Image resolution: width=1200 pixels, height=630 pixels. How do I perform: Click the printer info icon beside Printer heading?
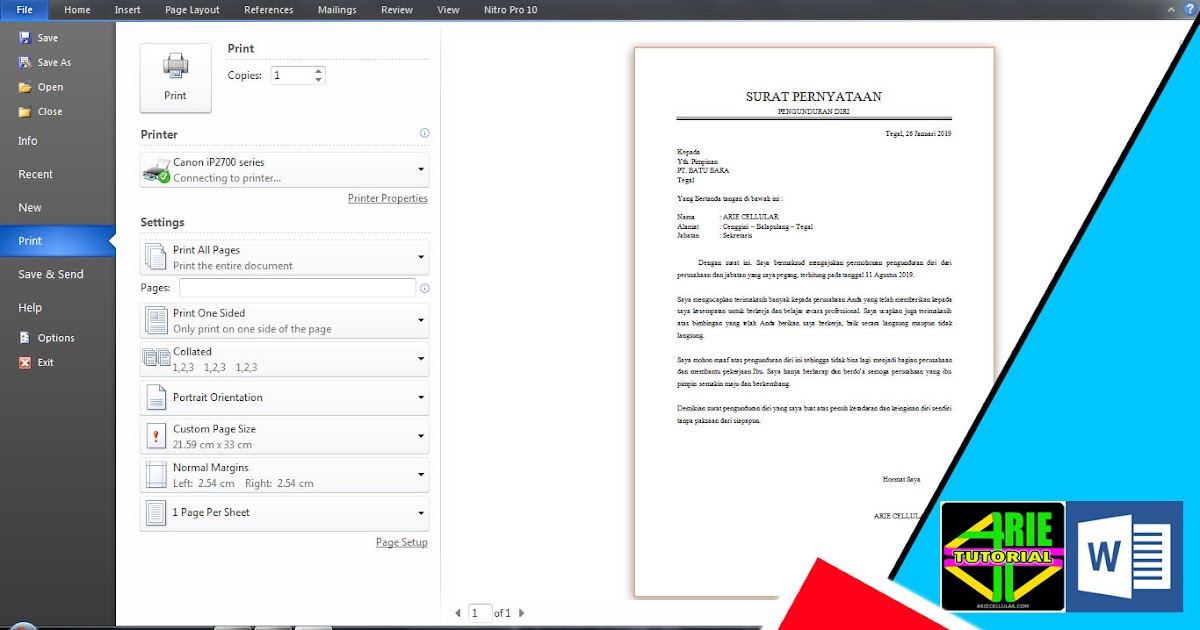click(x=424, y=133)
